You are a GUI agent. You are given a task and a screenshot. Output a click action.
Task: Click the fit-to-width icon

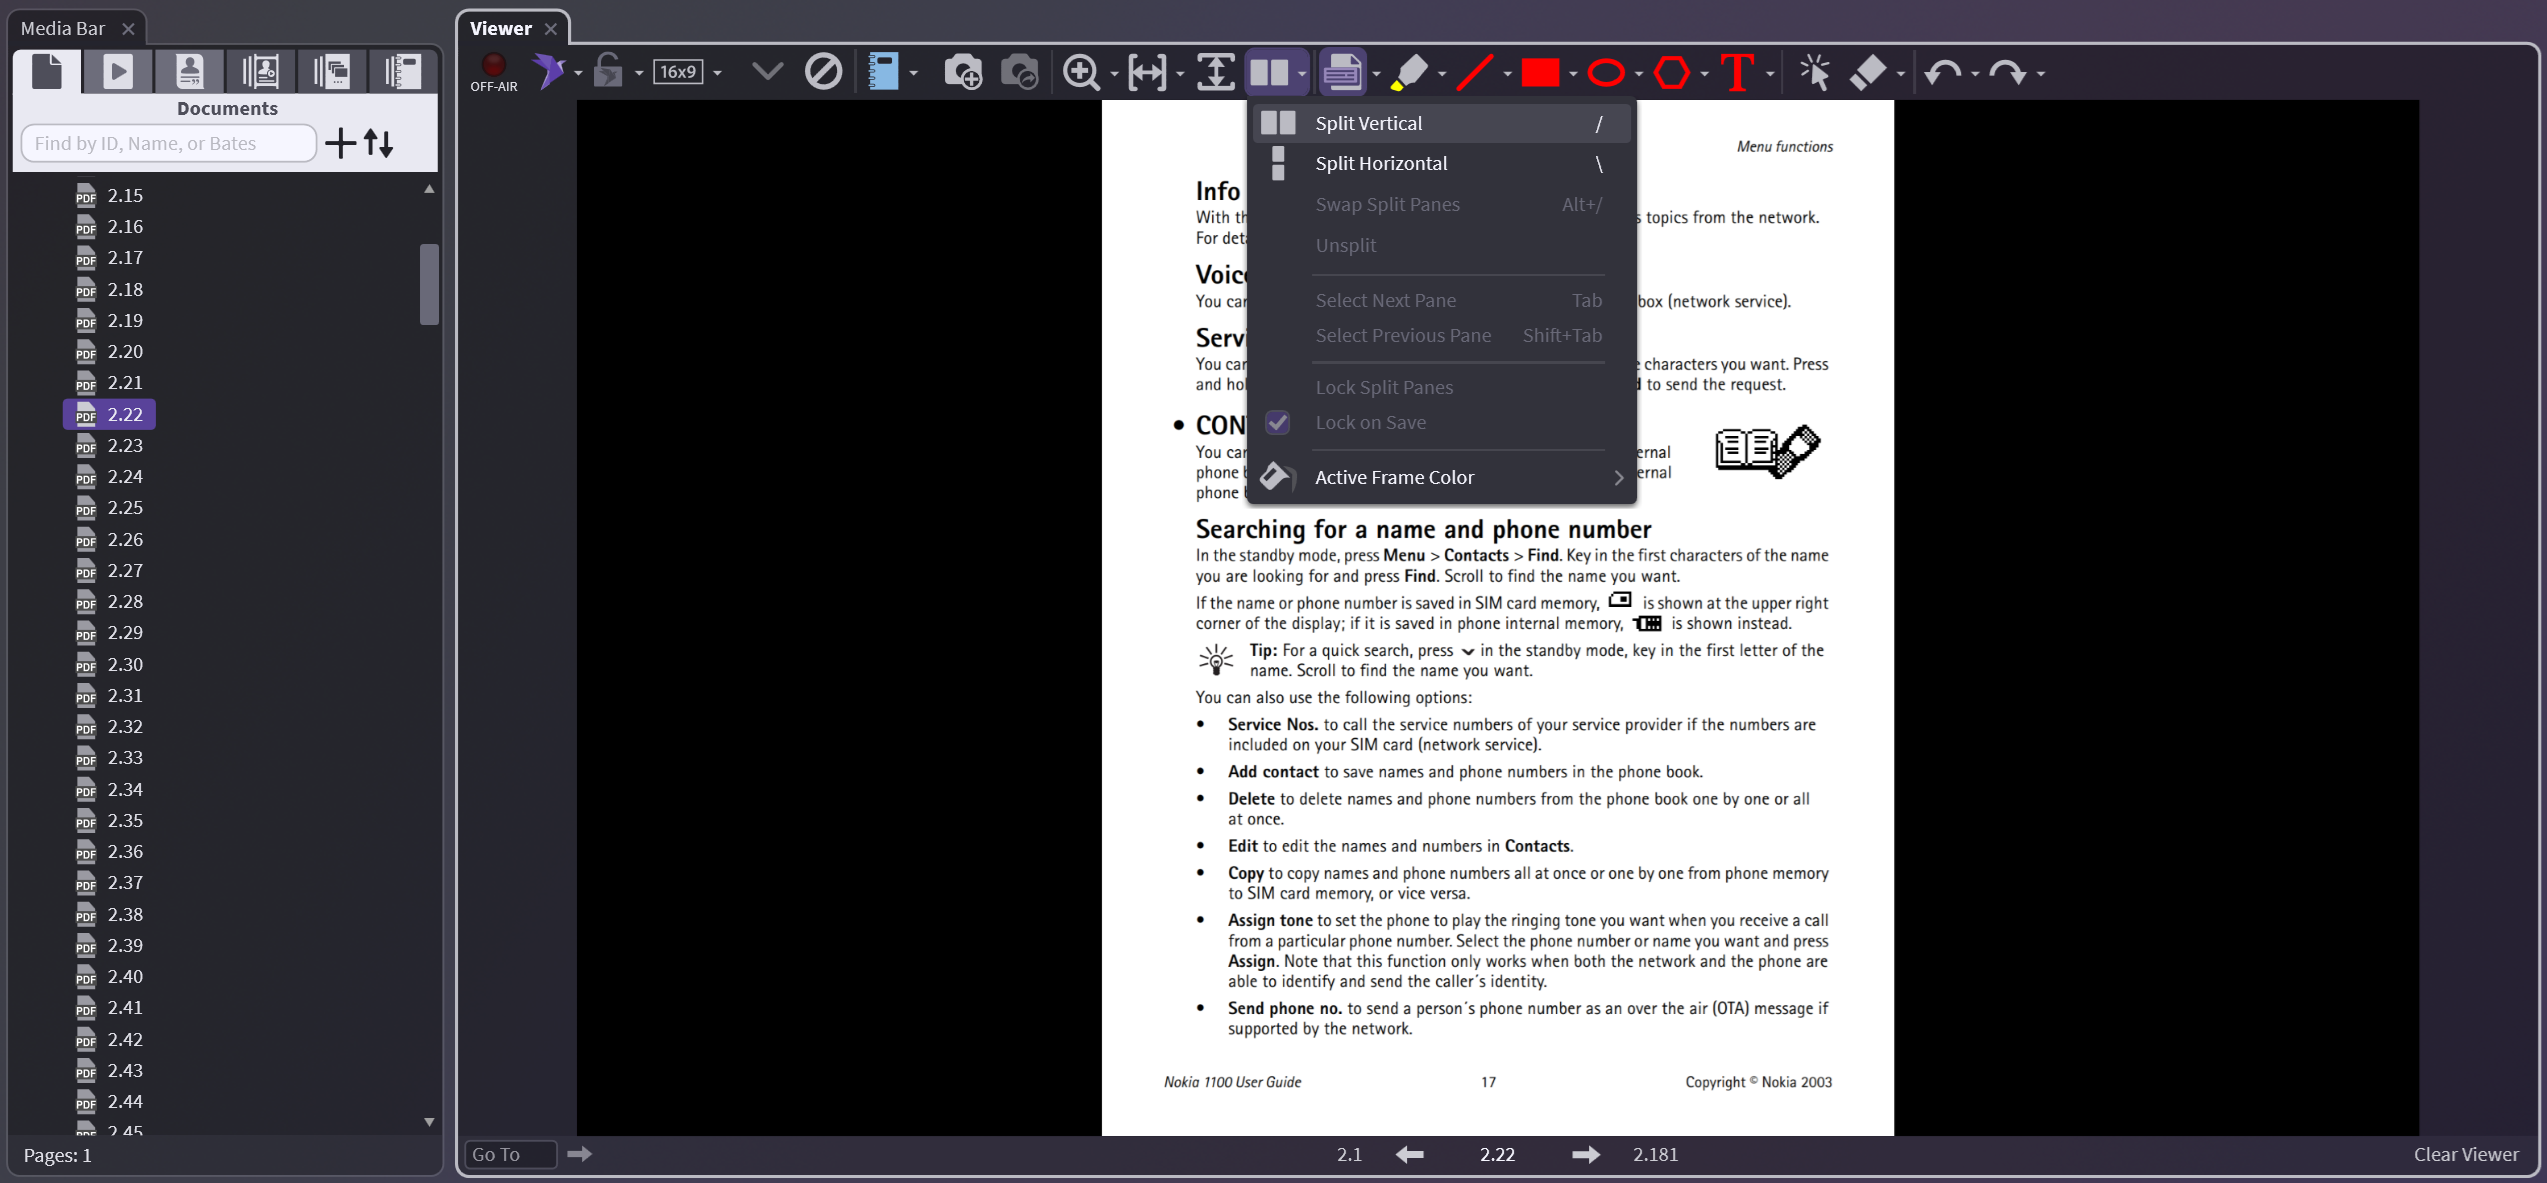[x=1147, y=72]
